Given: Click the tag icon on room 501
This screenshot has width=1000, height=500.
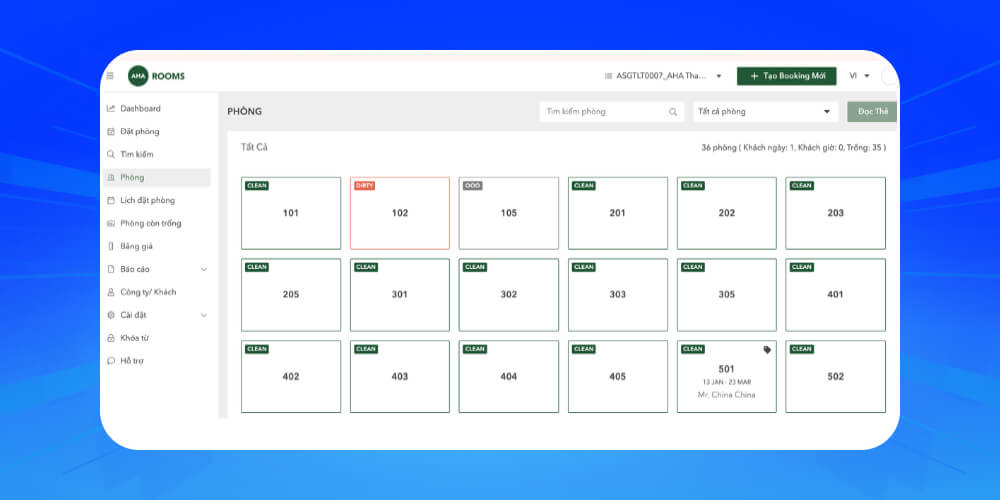Looking at the screenshot, I should [x=767, y=350].
